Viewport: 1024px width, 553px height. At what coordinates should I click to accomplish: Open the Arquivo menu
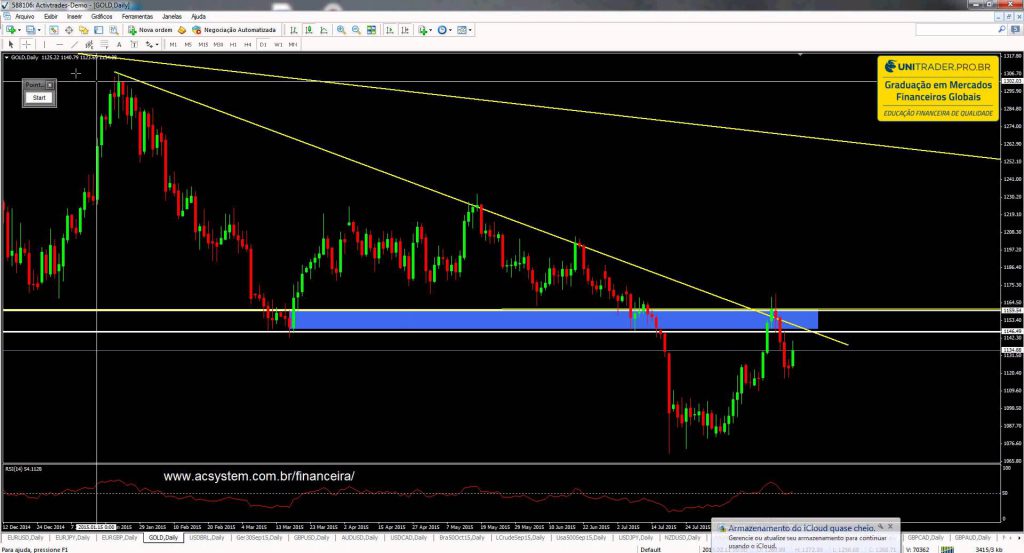click(25, 16)
